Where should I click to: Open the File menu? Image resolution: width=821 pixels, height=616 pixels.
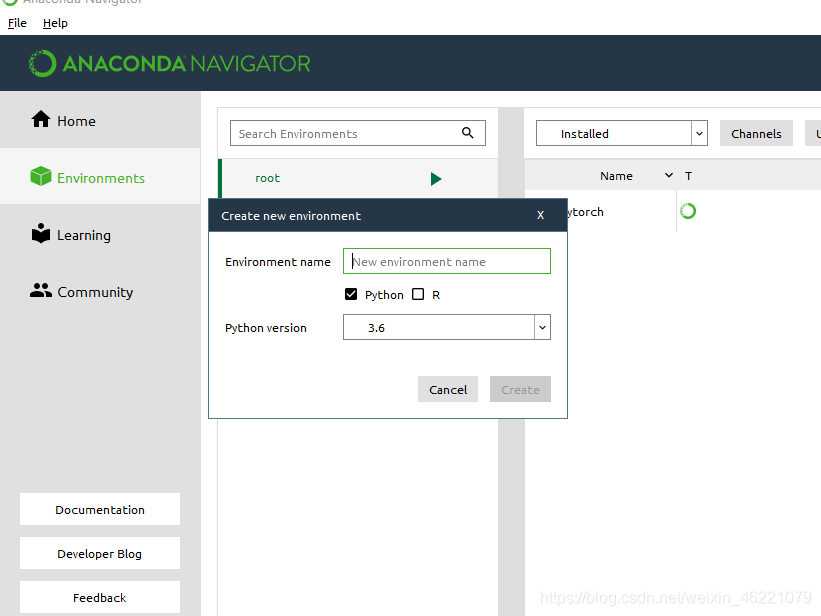tap(17, 23)
